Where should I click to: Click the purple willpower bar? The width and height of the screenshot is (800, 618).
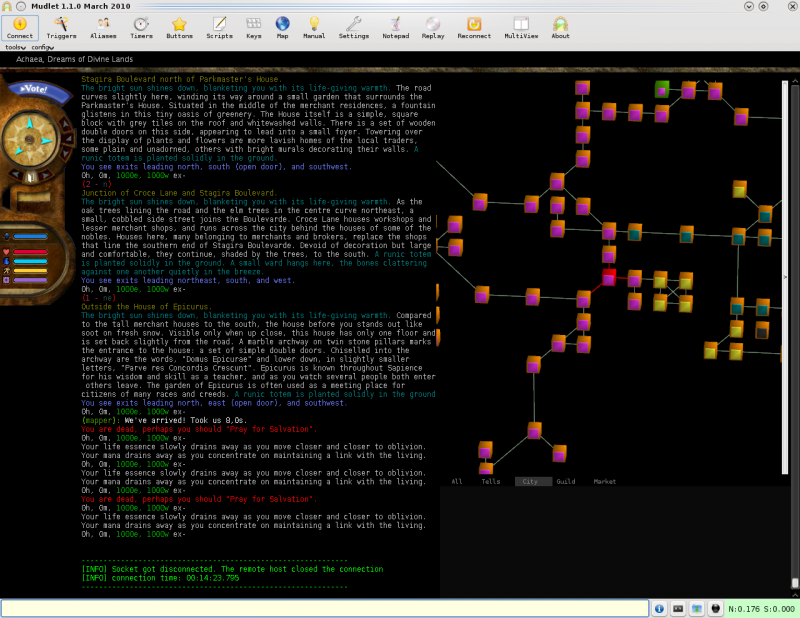[x=30, y=280]
